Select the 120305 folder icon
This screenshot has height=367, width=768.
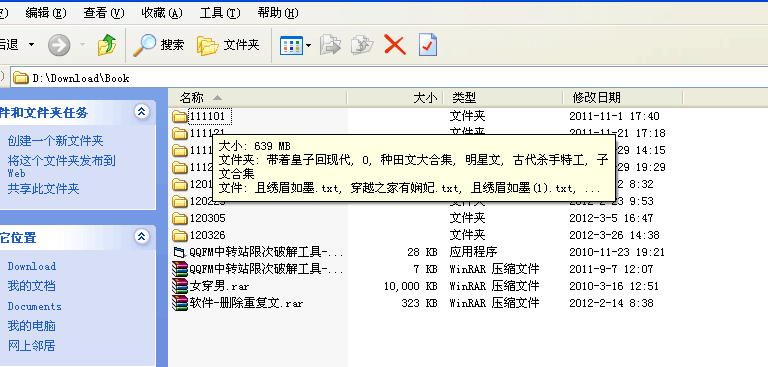[x=180, y=218]
